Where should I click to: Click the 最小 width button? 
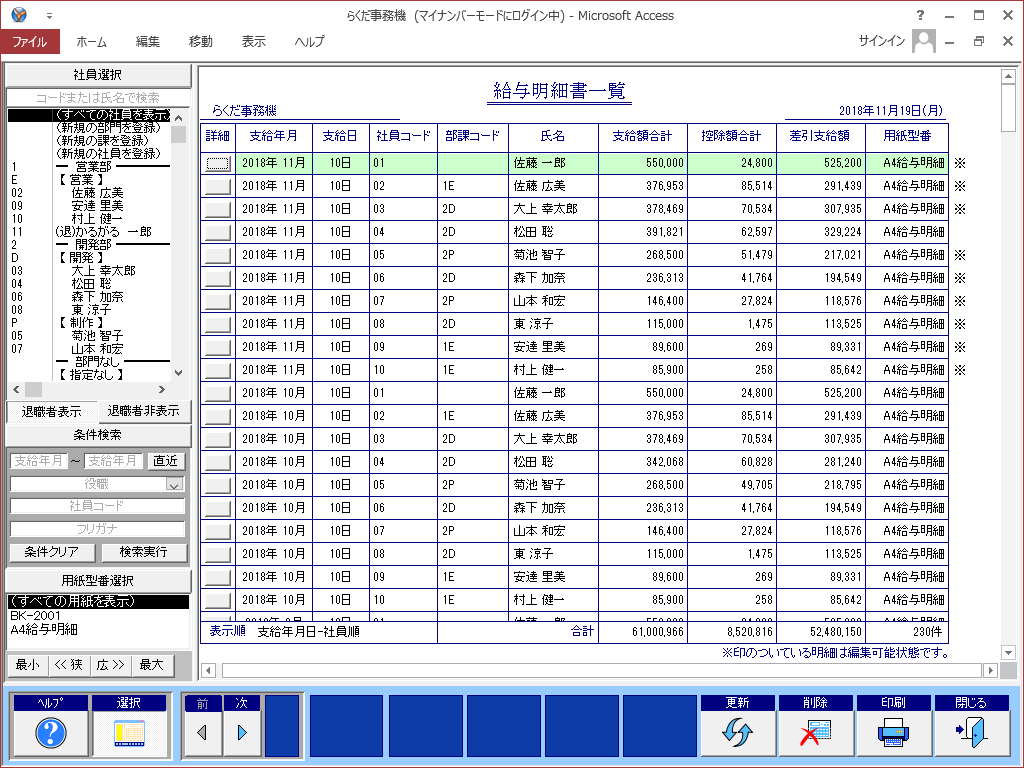point(27,665)
